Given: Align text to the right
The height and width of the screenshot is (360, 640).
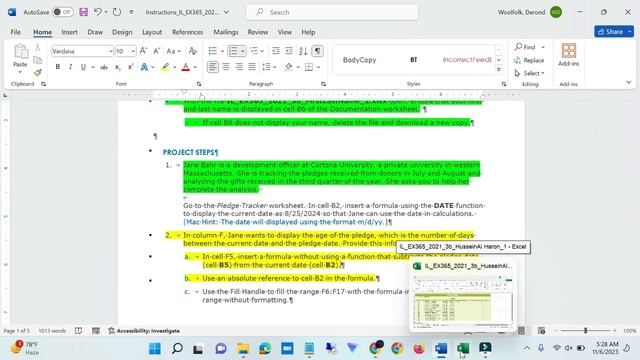Looking at the screenshot, I should point(239,67).
